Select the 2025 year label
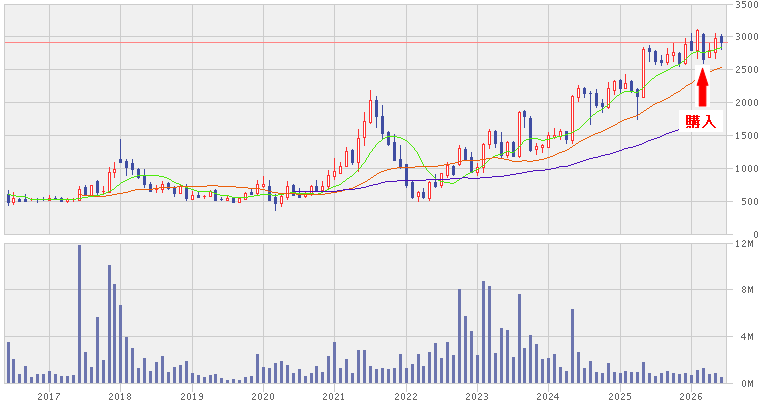 point(620,396)
